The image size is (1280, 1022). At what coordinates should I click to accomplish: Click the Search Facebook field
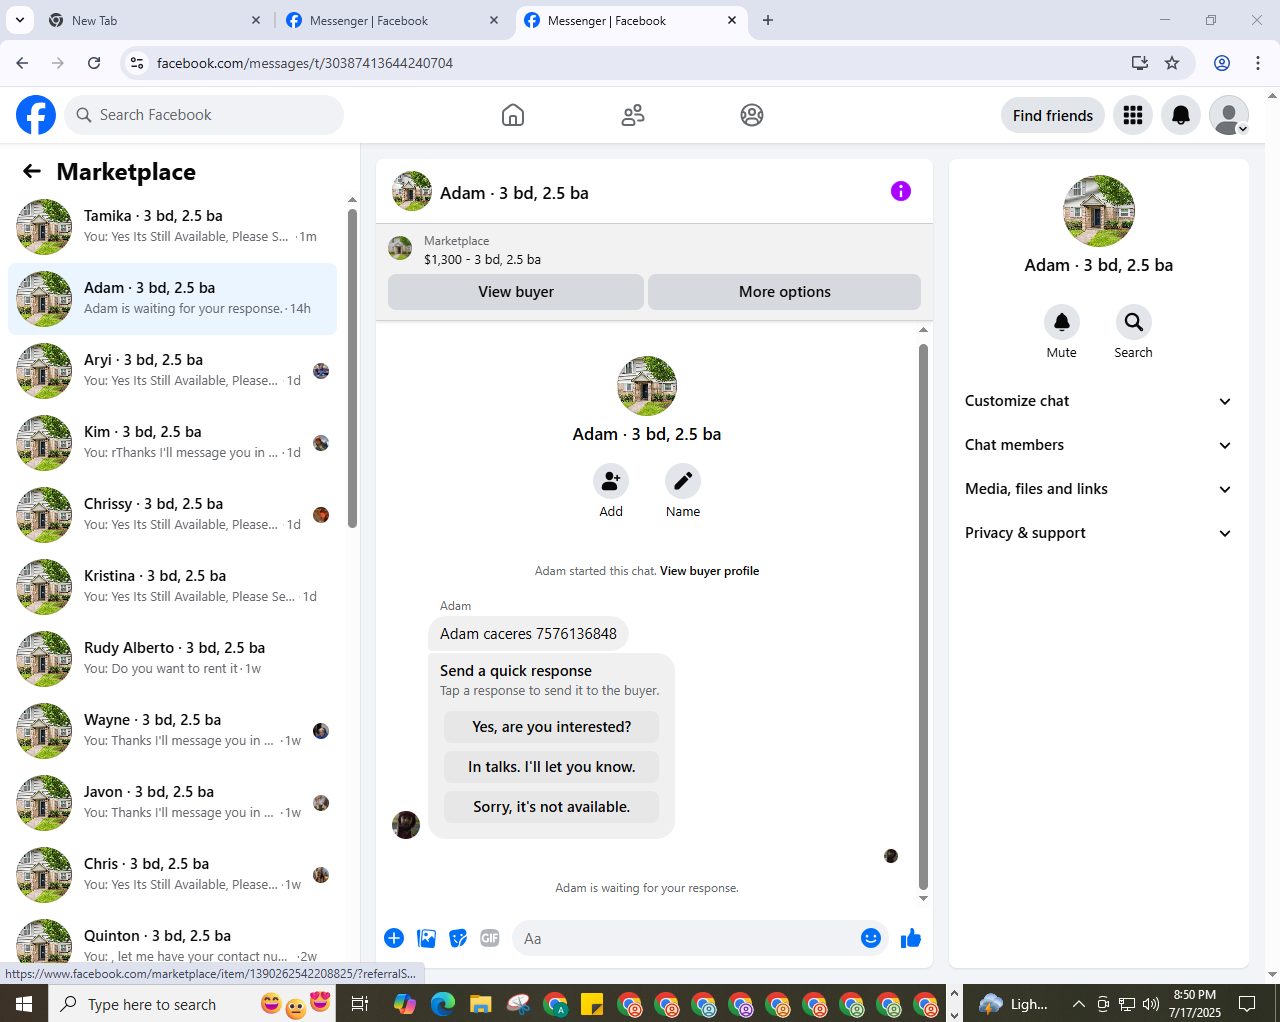click(204, 115)
